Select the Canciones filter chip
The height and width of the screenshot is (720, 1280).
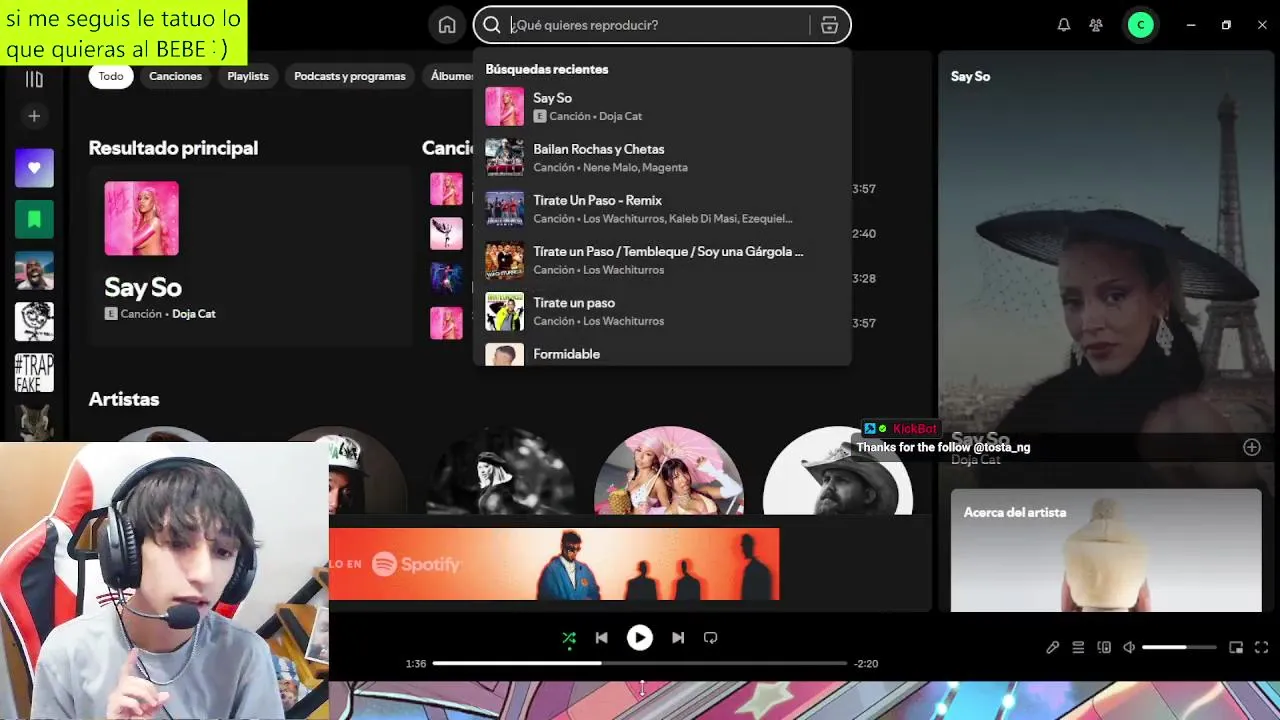click(175, 76)
